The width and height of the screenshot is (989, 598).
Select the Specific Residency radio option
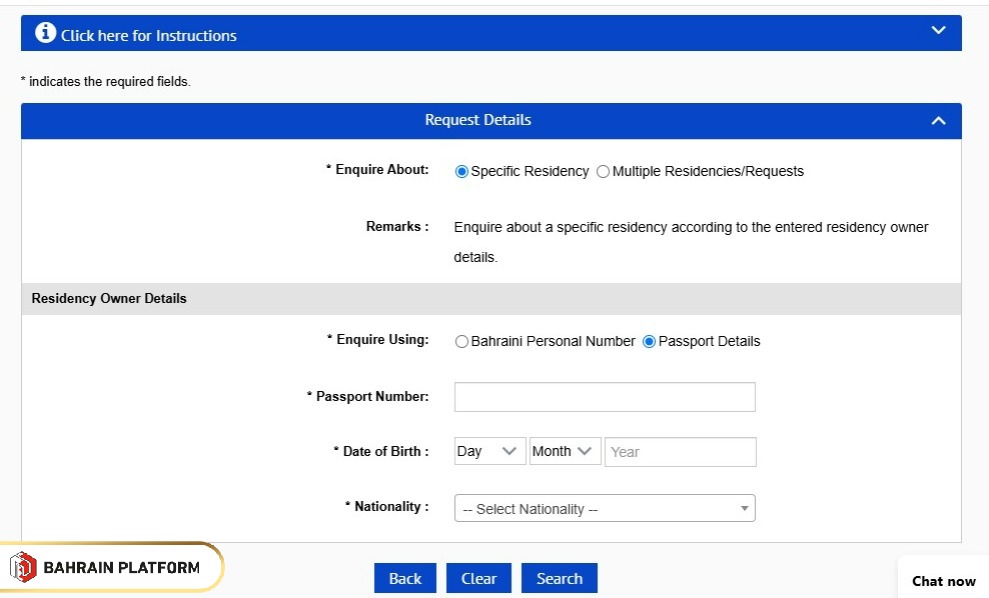click(x=462, y=172)
